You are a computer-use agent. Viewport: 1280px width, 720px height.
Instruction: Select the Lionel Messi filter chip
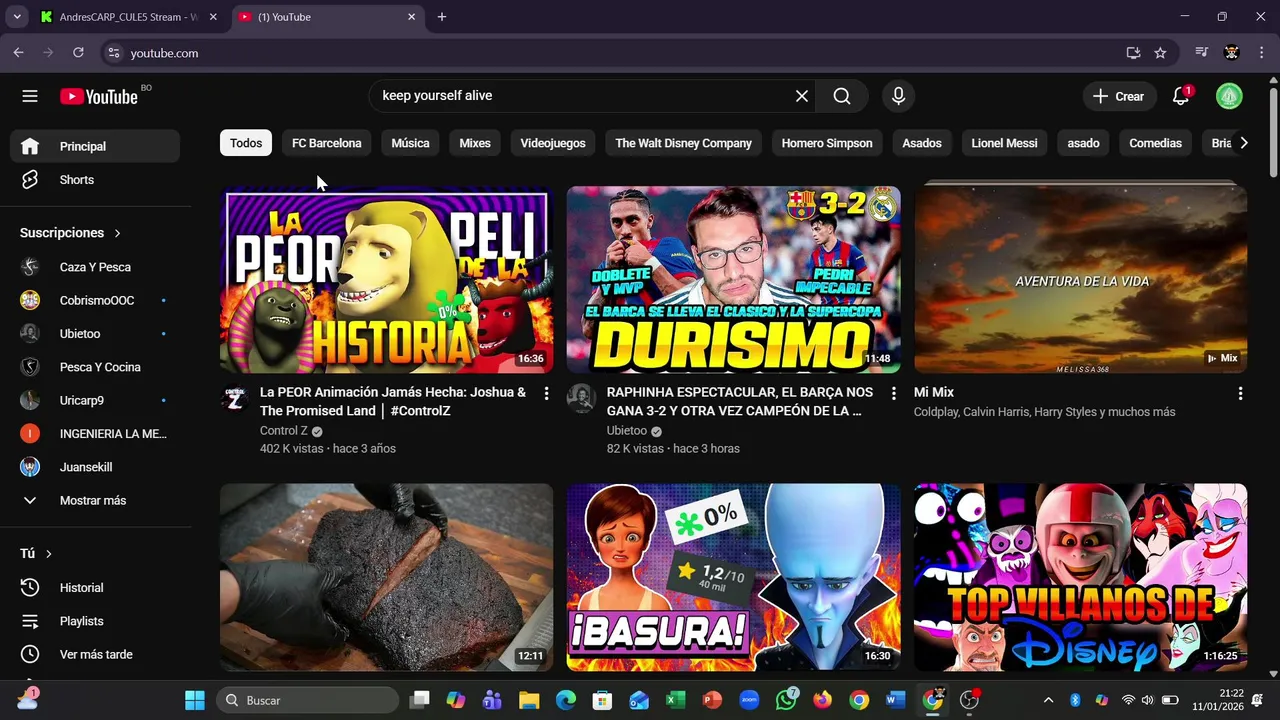1004,143
